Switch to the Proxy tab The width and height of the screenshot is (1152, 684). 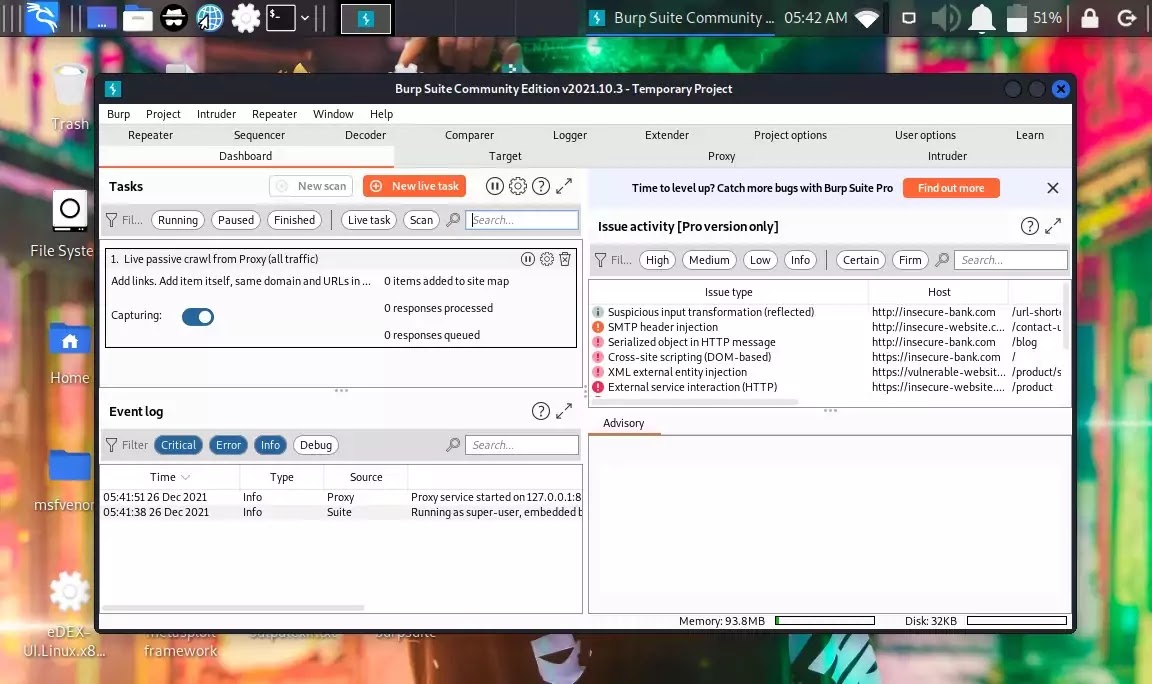tap(721, 156)
